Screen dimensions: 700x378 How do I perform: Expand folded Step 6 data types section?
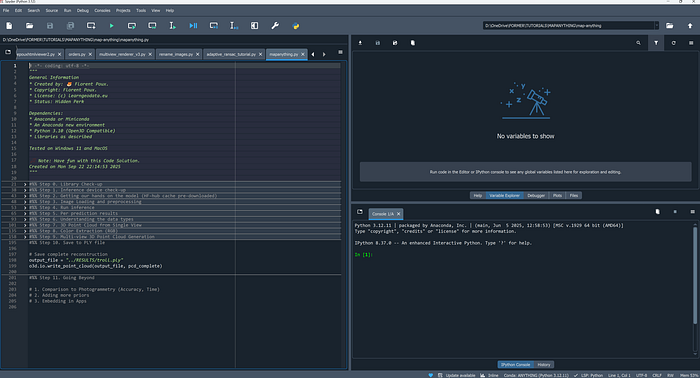click(25, 219)
